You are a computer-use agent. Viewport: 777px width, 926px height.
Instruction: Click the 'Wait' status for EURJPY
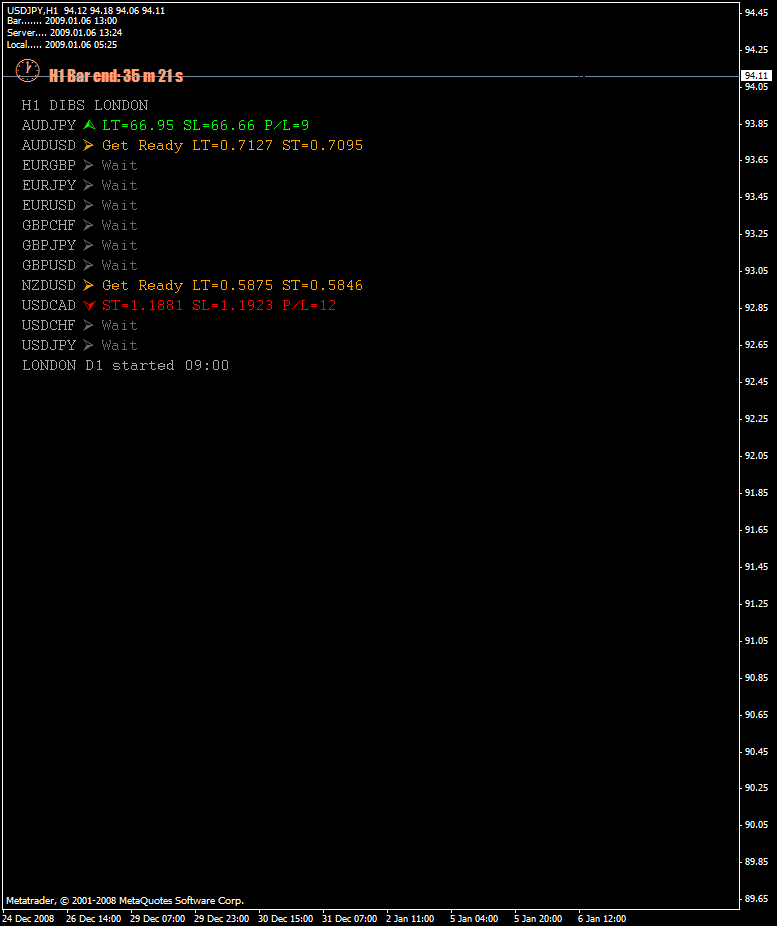pyautogui.click(x=119, y=185)
